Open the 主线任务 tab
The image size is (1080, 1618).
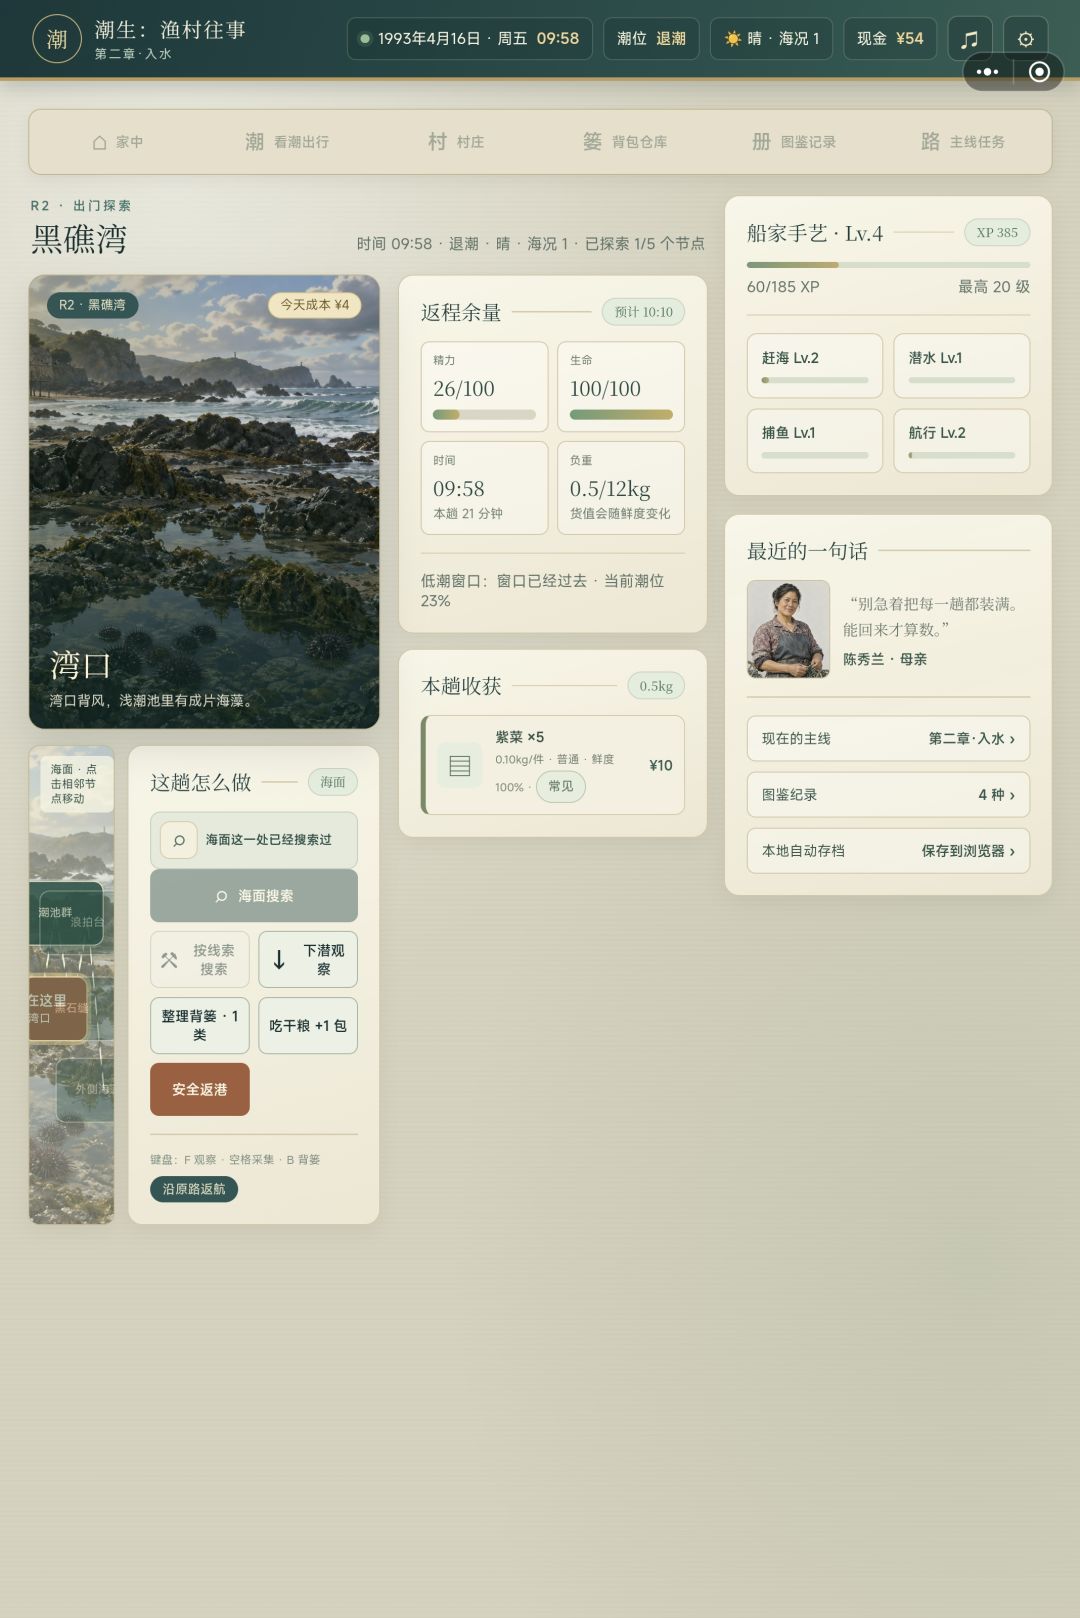pyautogui.click(x=963, y=142)
